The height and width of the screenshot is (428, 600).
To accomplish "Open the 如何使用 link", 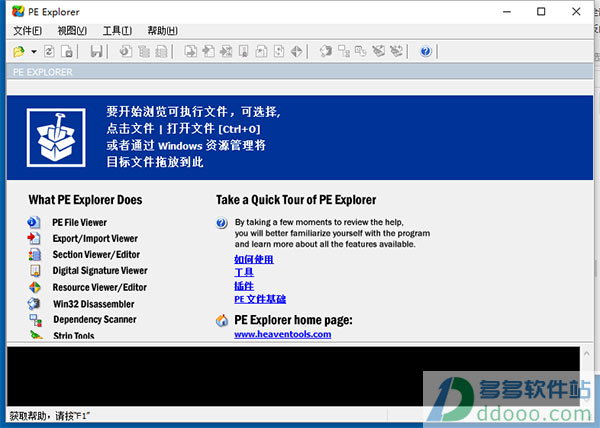I will click(x=254, y=259).
